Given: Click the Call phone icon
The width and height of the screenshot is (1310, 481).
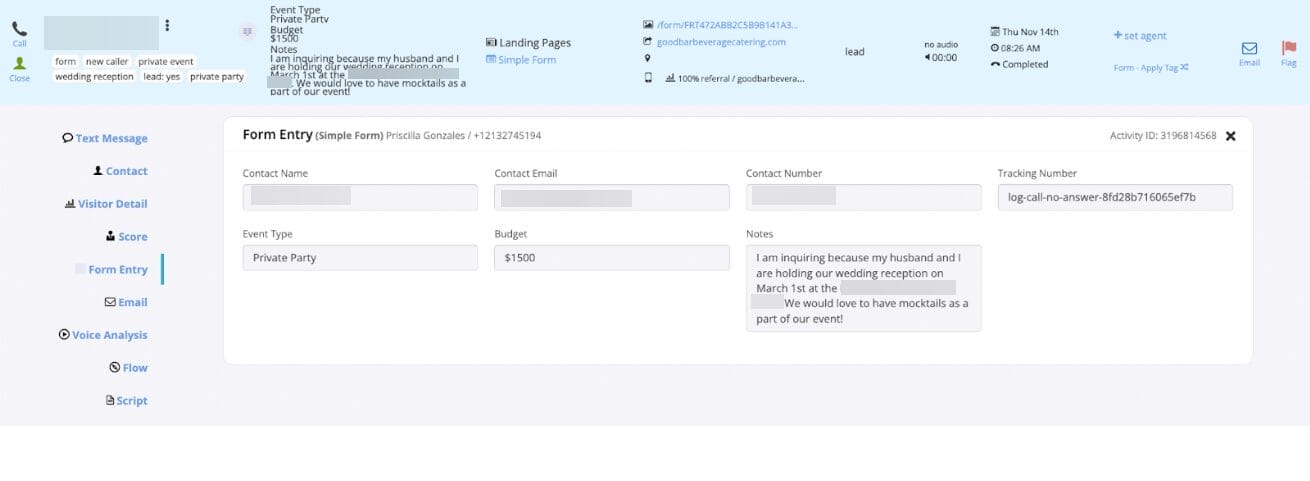Looking at the screenshot, I should click(x=19, y=29).
